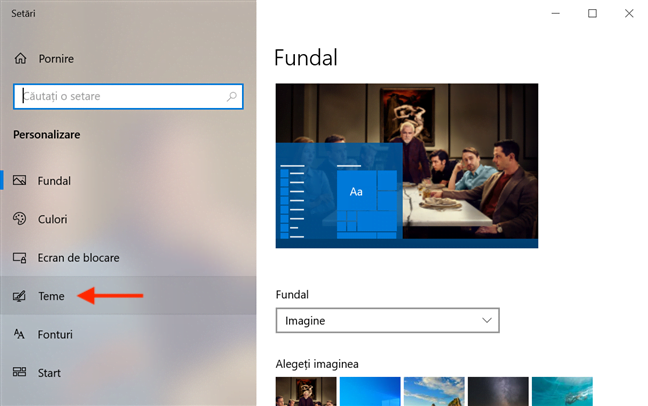The width and height of the screenshot is (648, 406).
Task: Close the Setări window
Action: [x=629, y=13]
